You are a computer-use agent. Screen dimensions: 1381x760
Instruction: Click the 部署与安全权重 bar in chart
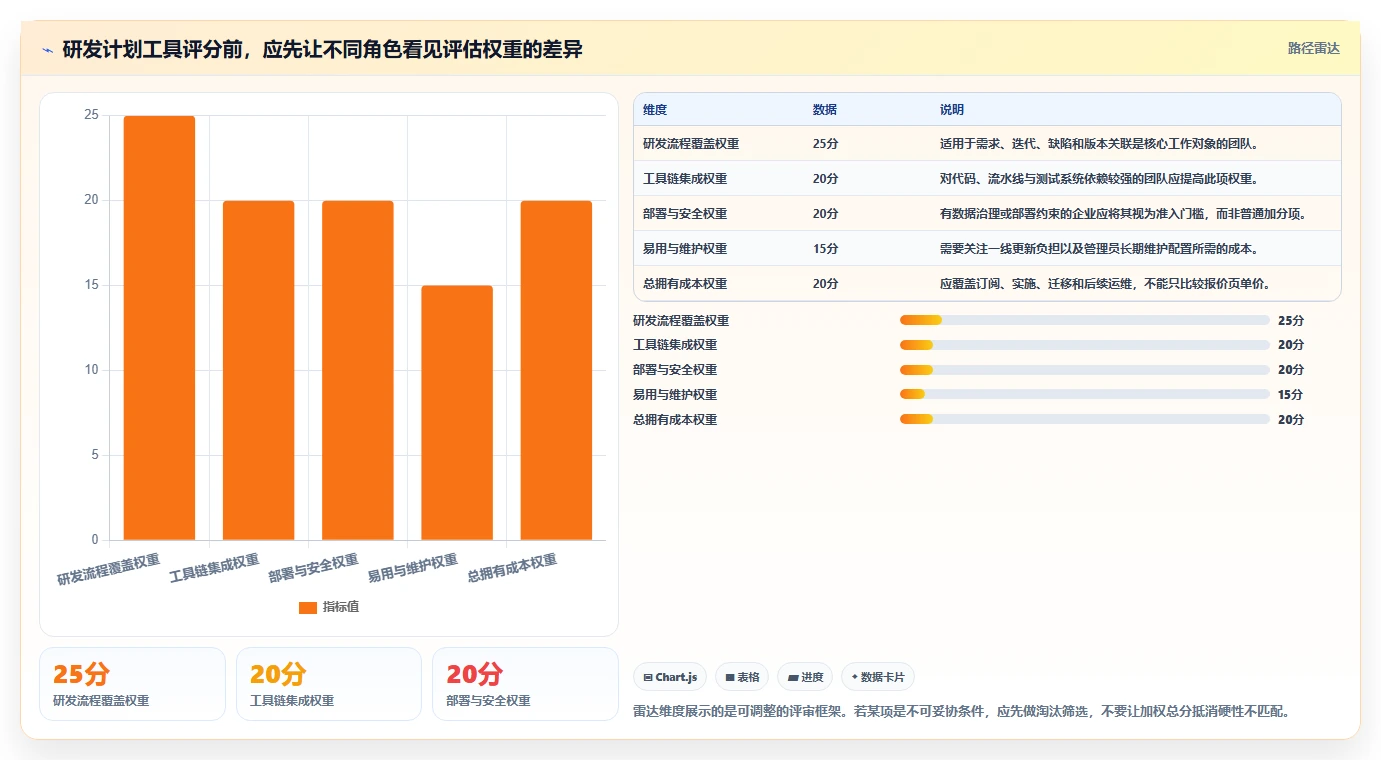(357, 370)
